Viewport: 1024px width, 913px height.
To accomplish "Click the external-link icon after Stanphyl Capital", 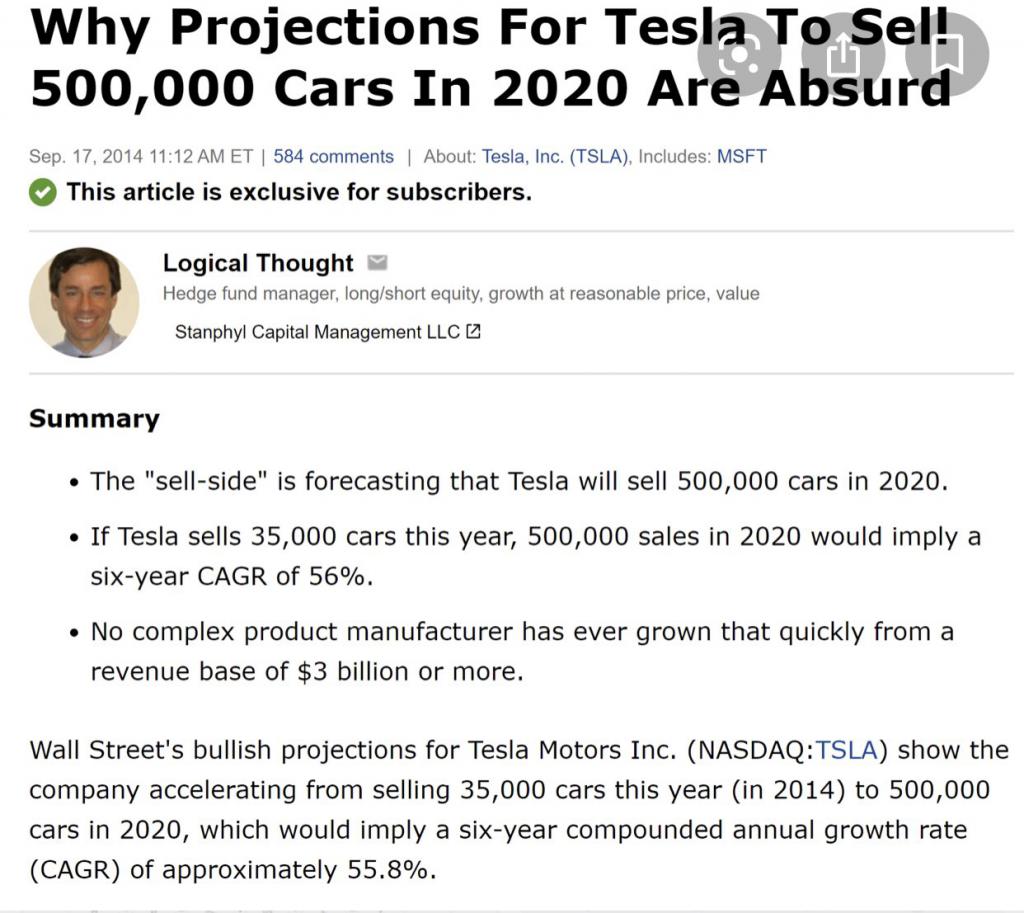I will (474, 332).
